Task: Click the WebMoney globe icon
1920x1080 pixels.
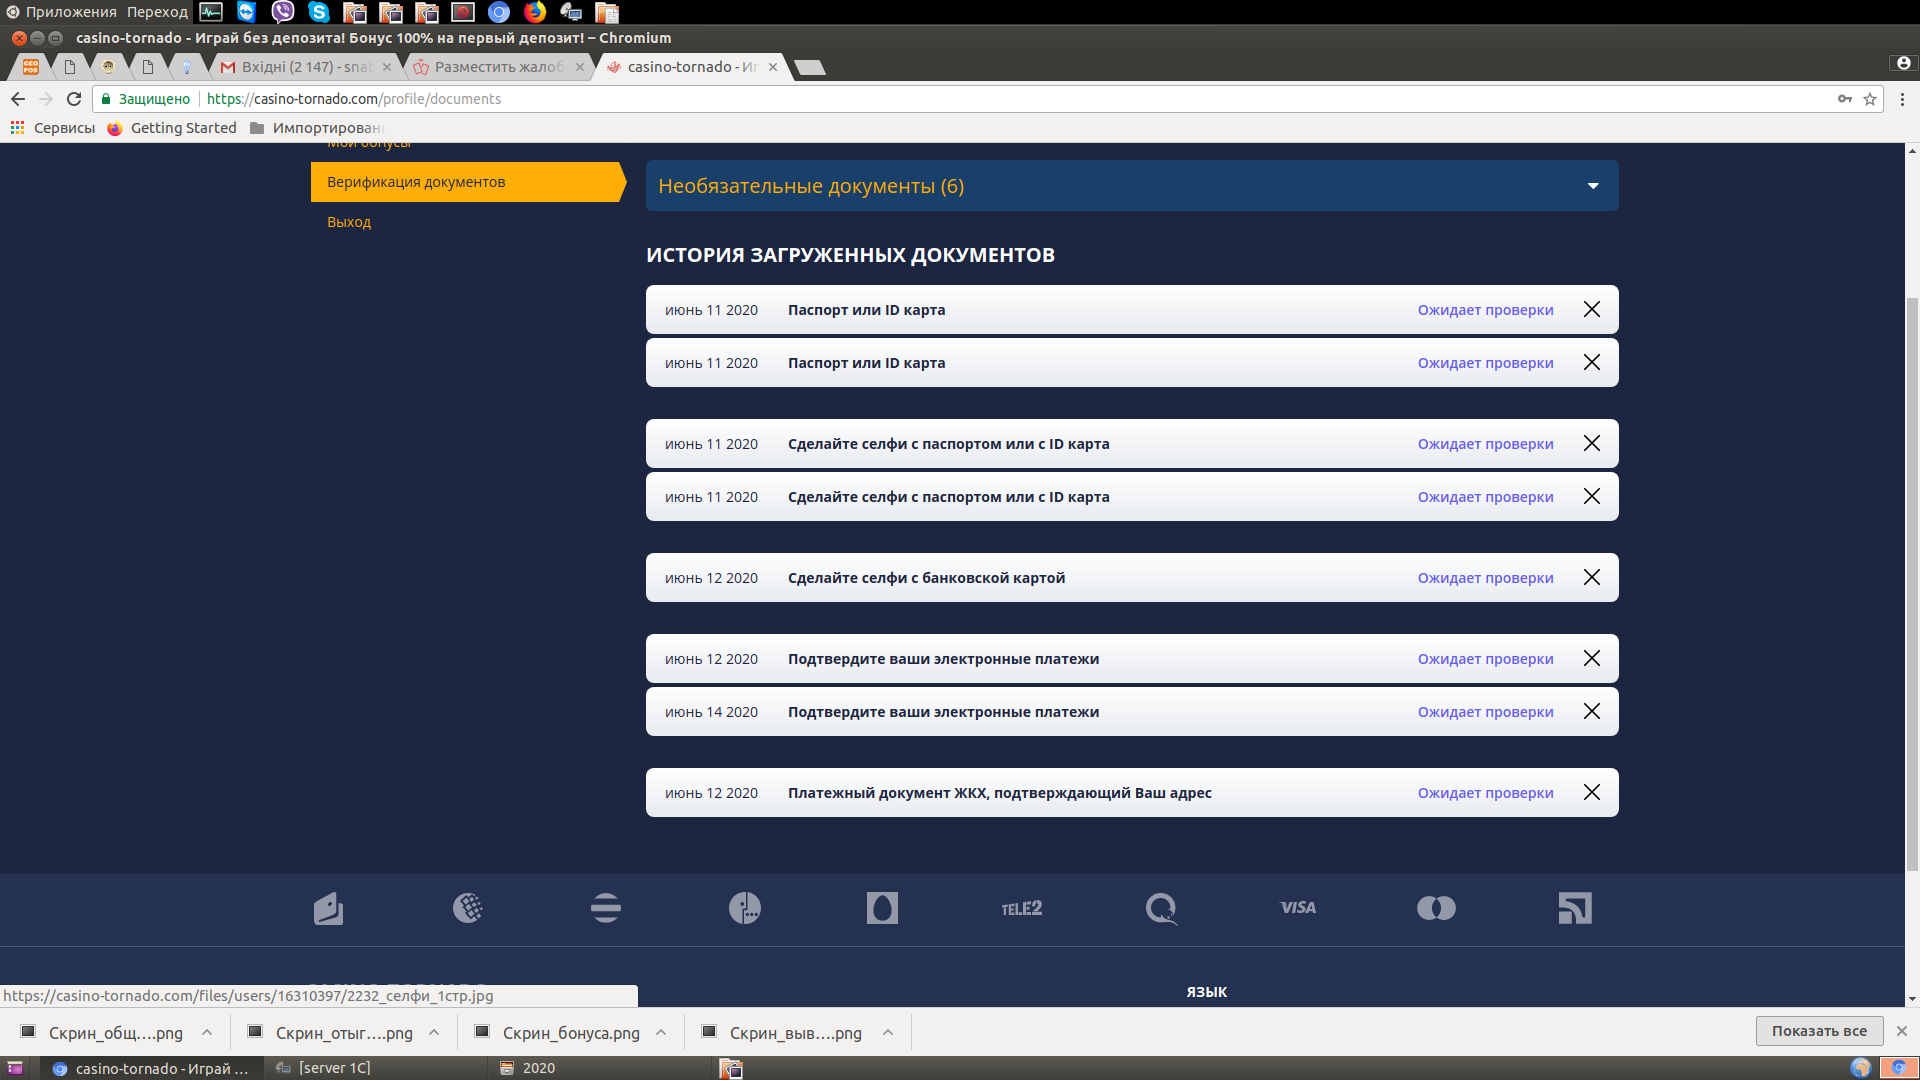Action: click(467, 908)
